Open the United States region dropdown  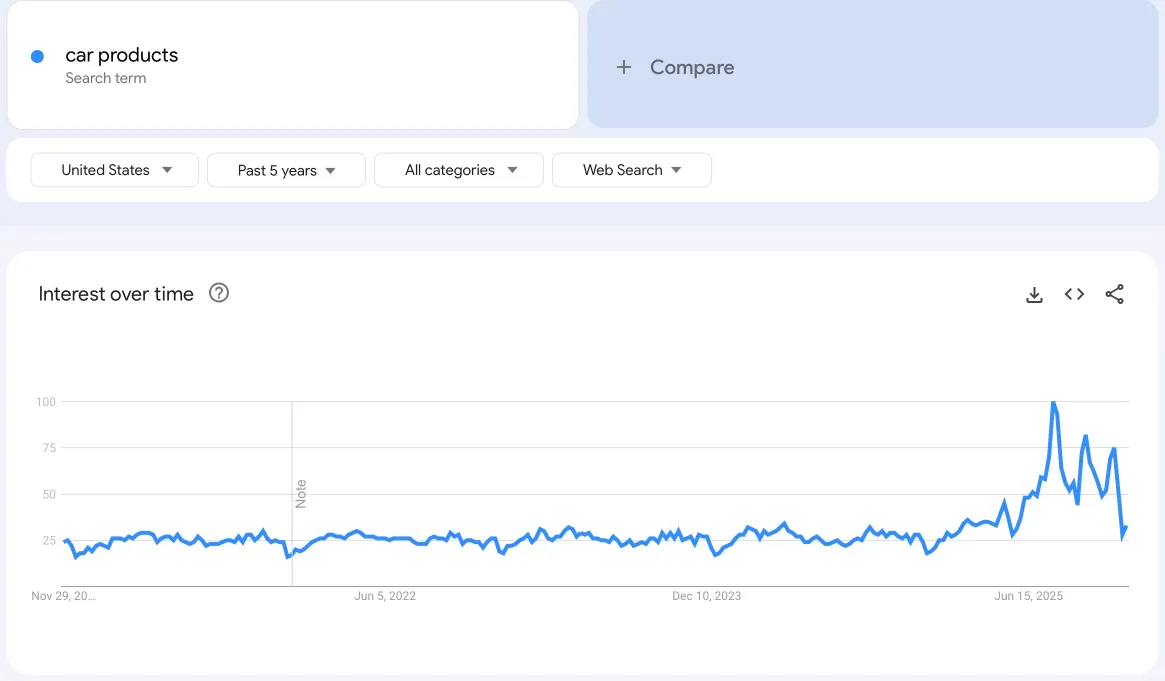pos(115,170)
